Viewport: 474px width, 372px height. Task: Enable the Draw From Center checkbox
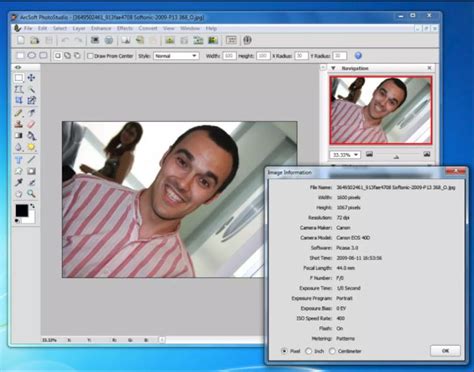coord(90,56)
